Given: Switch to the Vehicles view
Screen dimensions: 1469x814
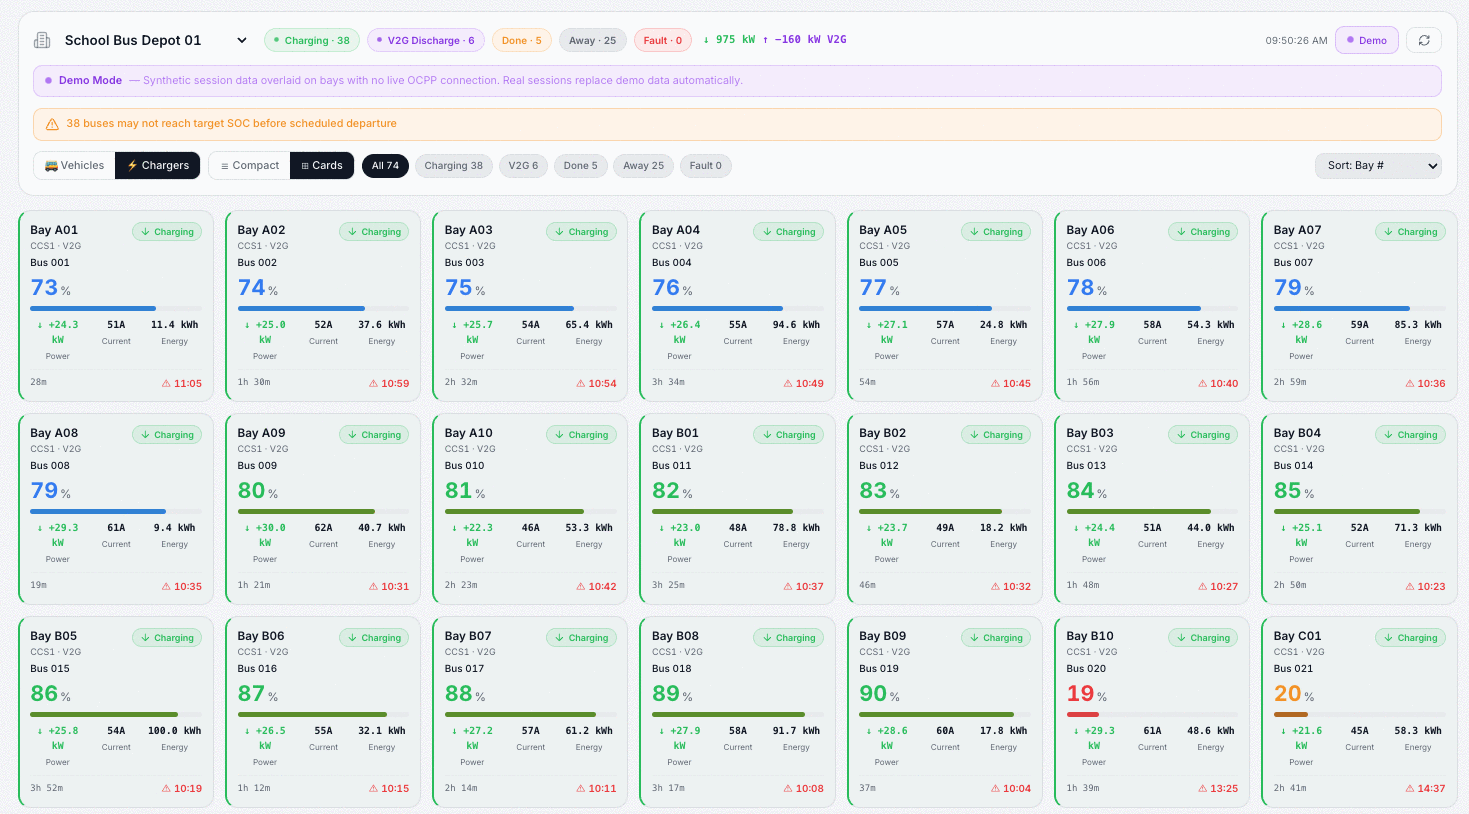Looking at the screenshot, I should coord(75,165).
